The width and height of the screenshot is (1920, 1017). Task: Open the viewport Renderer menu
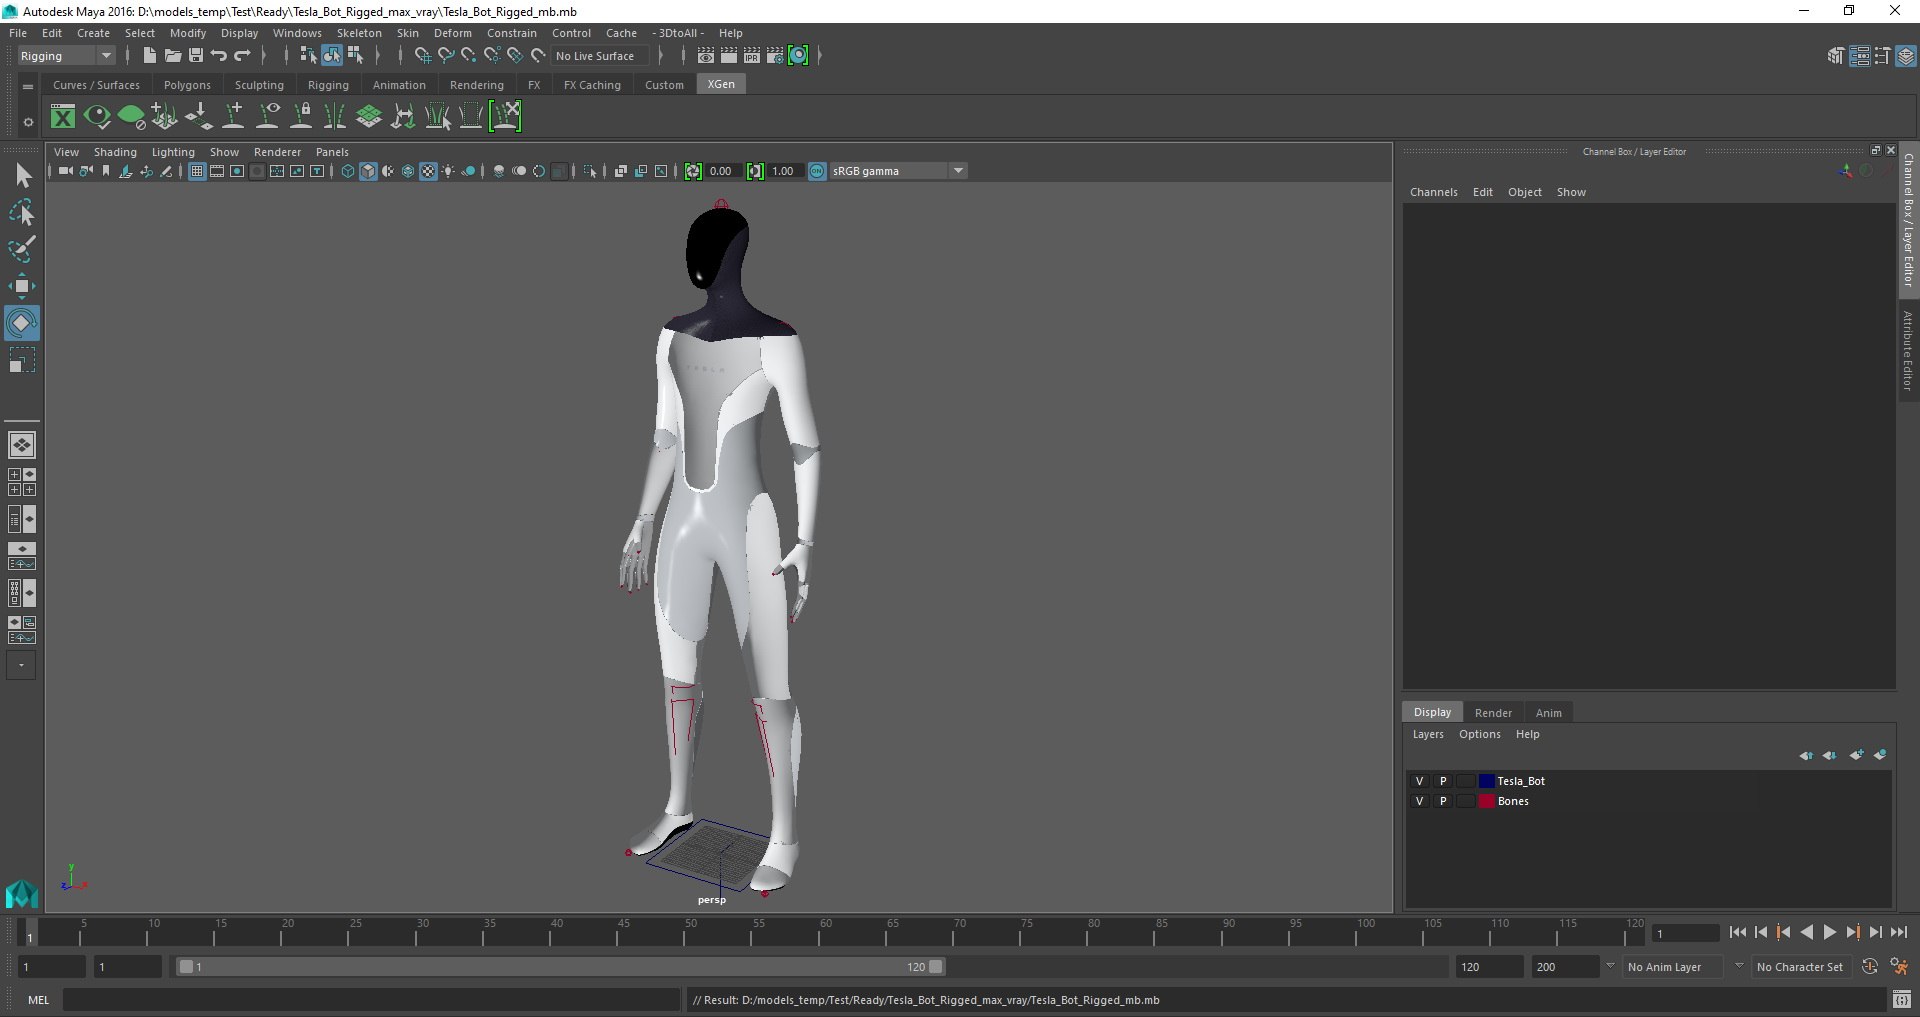[277, 152]
